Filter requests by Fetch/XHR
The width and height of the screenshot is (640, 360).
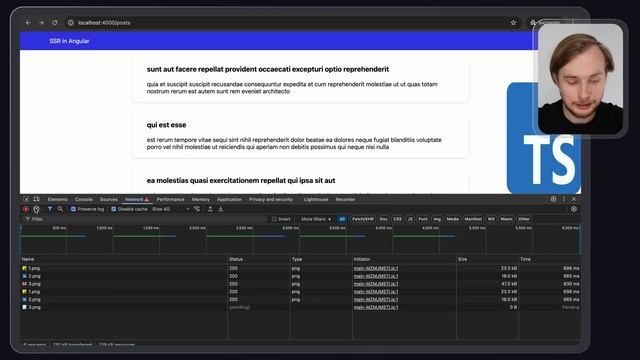tap(363, 219)
